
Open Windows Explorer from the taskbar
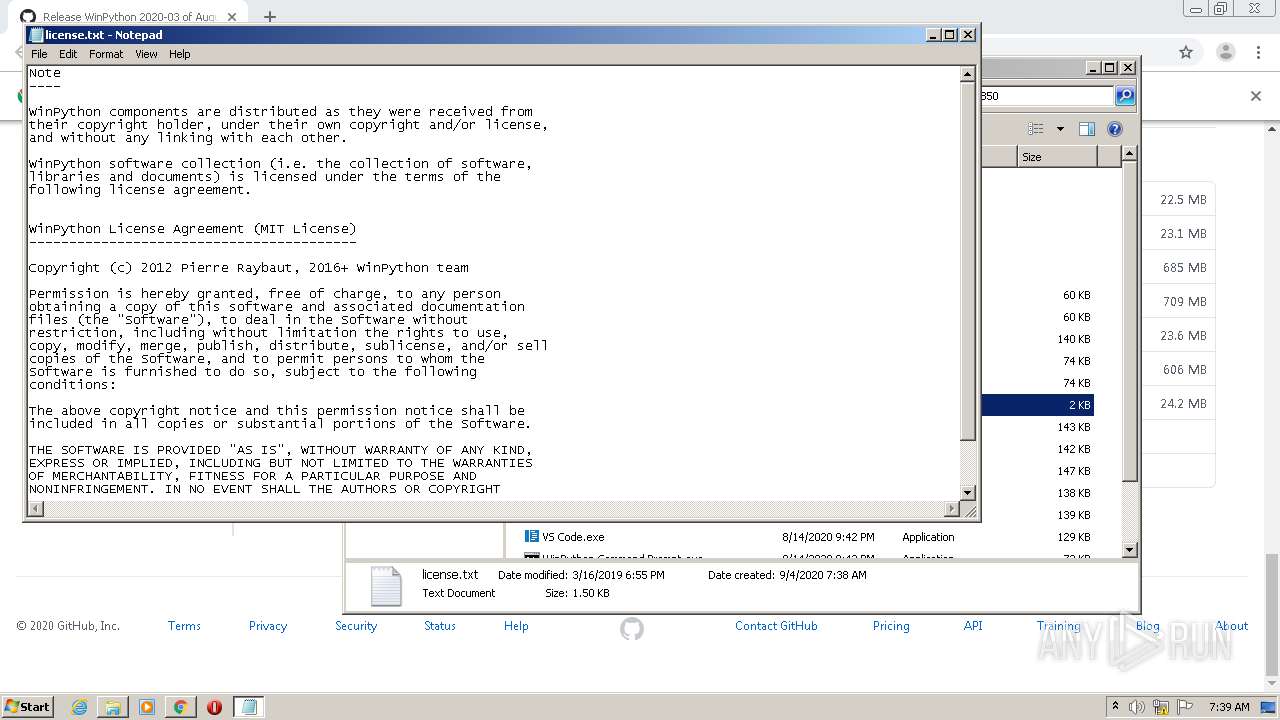[113, 707]
